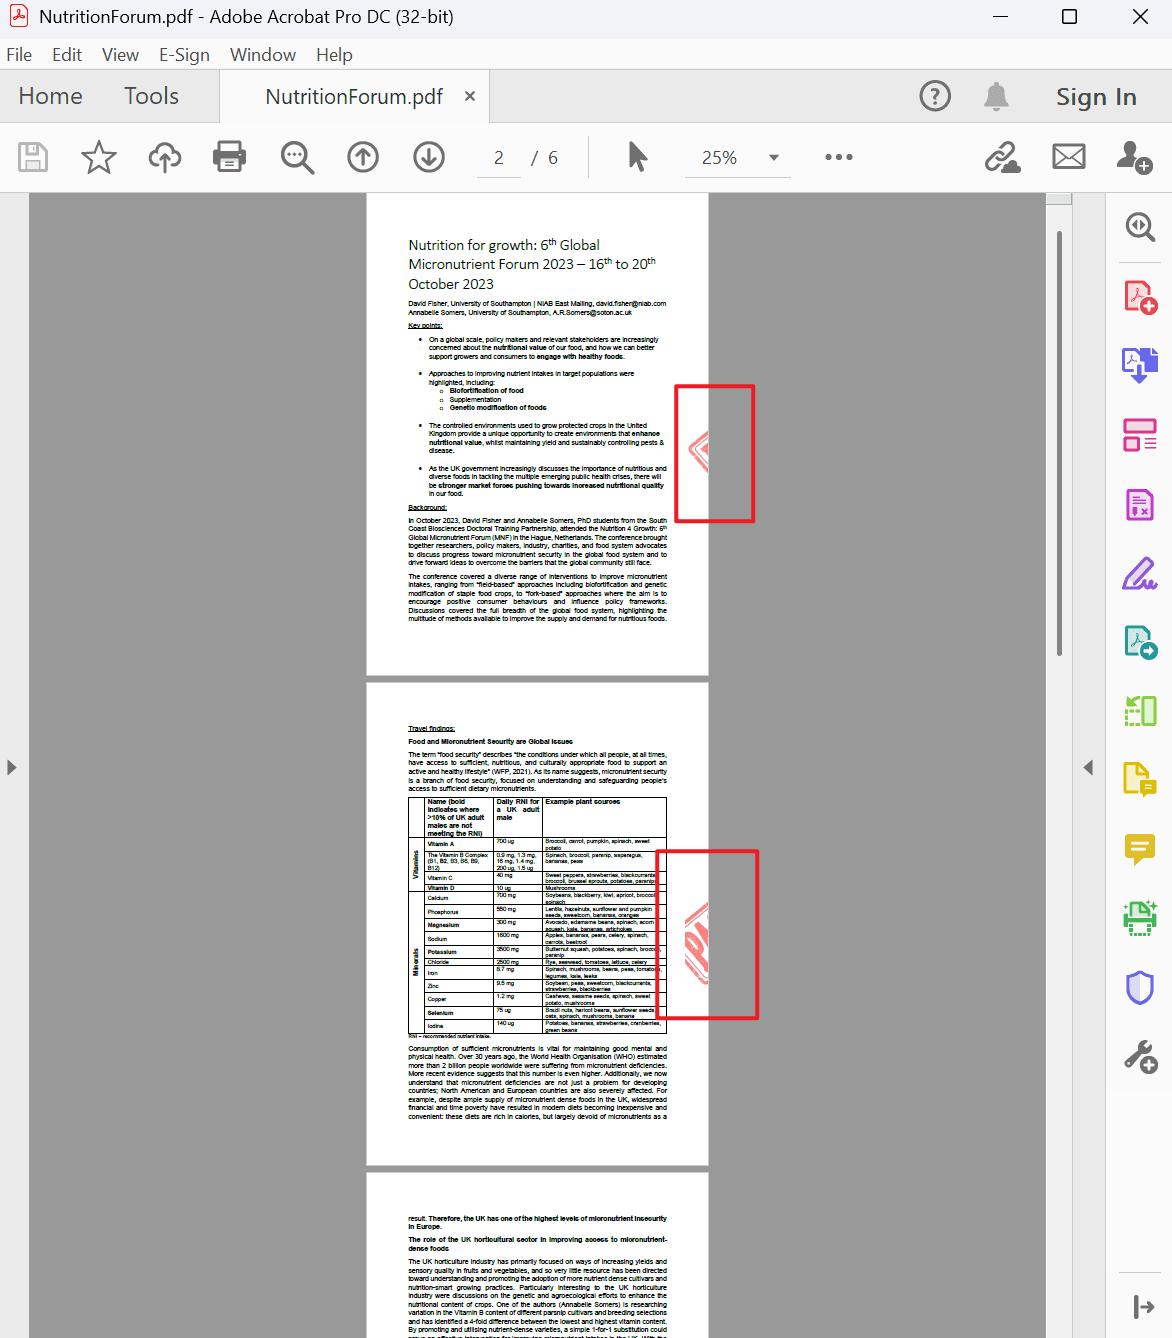Activate the Selection tool arrow
The width and height of the screenshot is (1172, 1338).
pos(637,157)
